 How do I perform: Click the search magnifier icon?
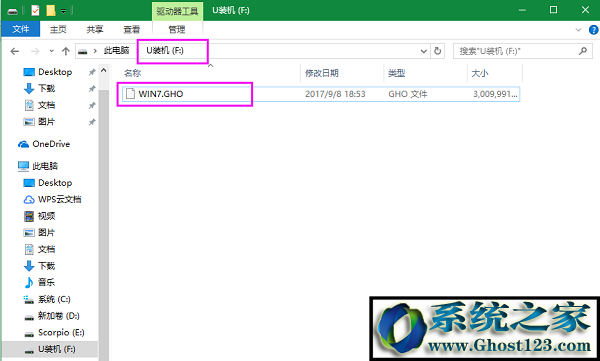click(583, 51)
